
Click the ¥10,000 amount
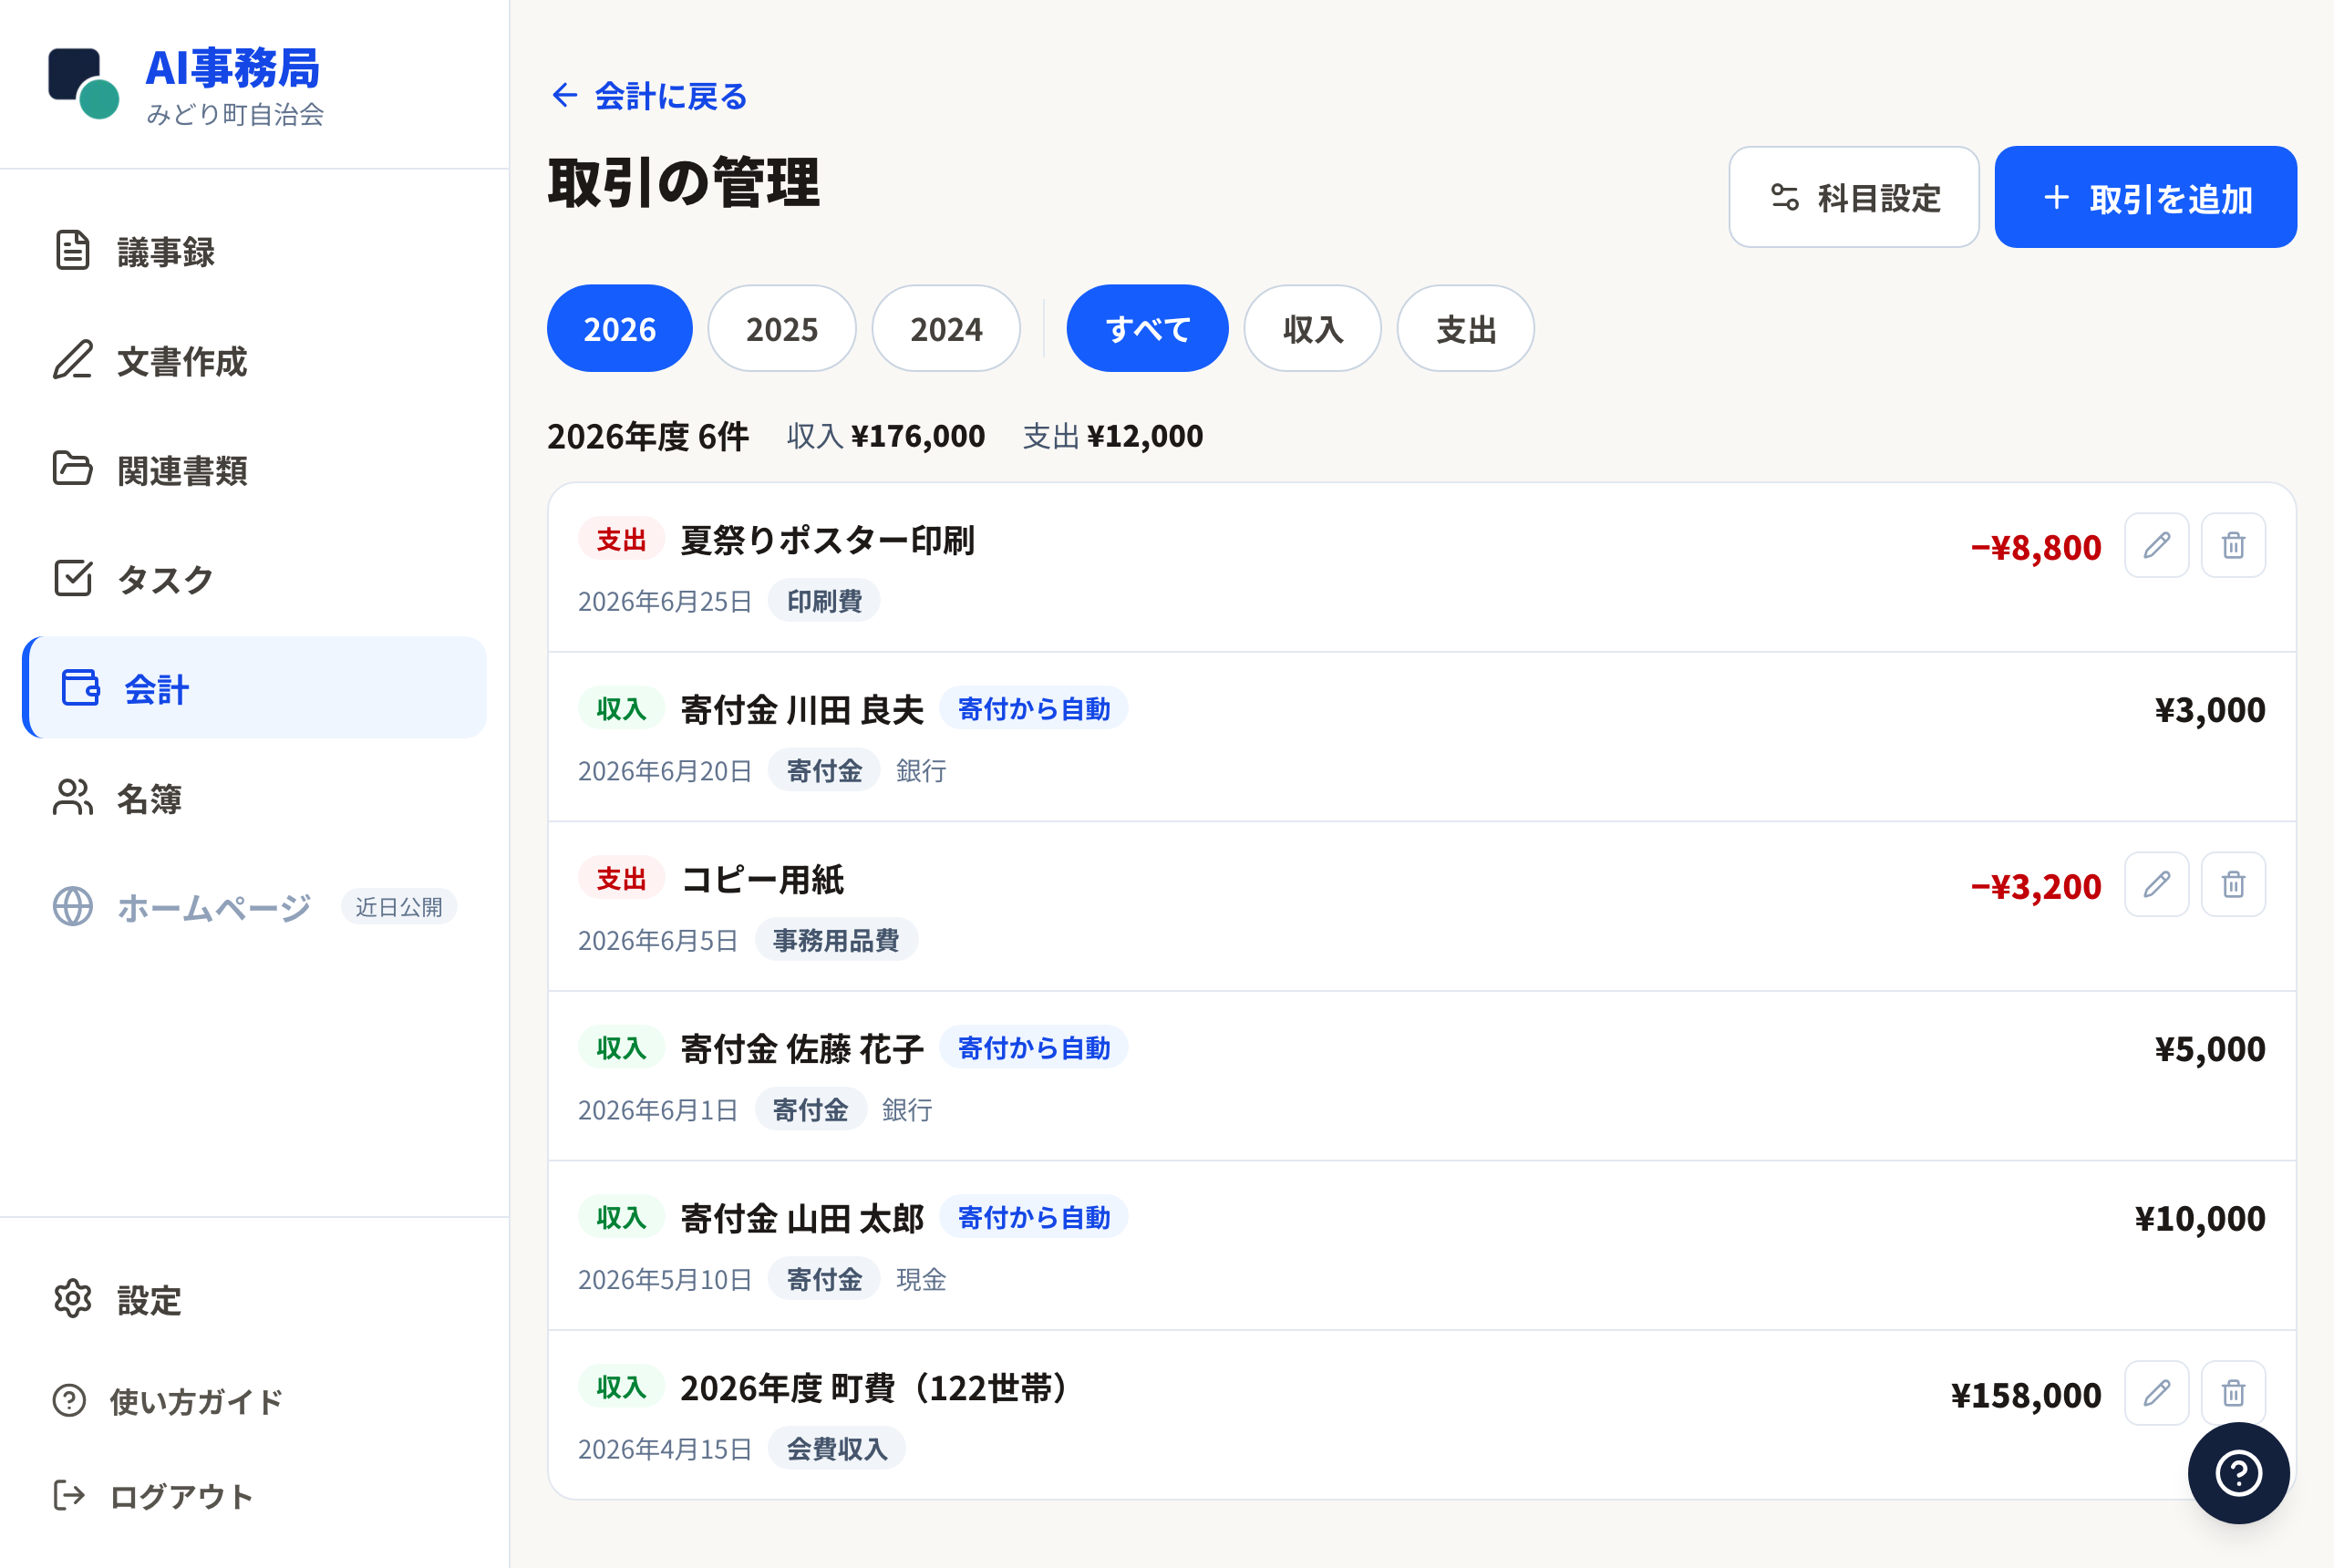pos(2199,1218)
